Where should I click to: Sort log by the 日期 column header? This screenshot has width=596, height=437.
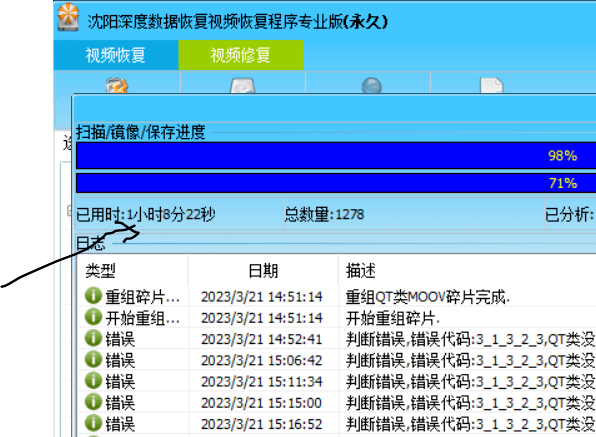pos(263,271)
